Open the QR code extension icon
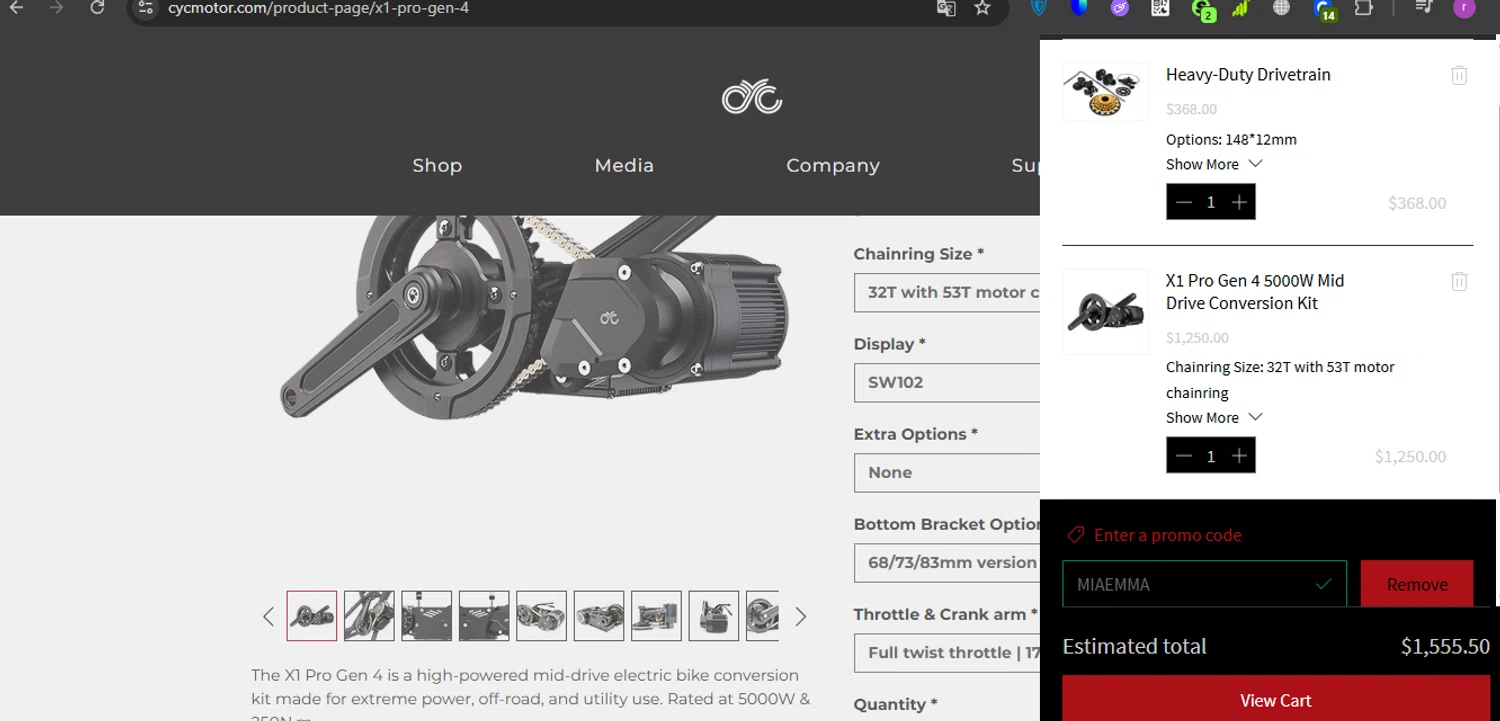The image size is (1500, 721). [x=1160, y=8]
